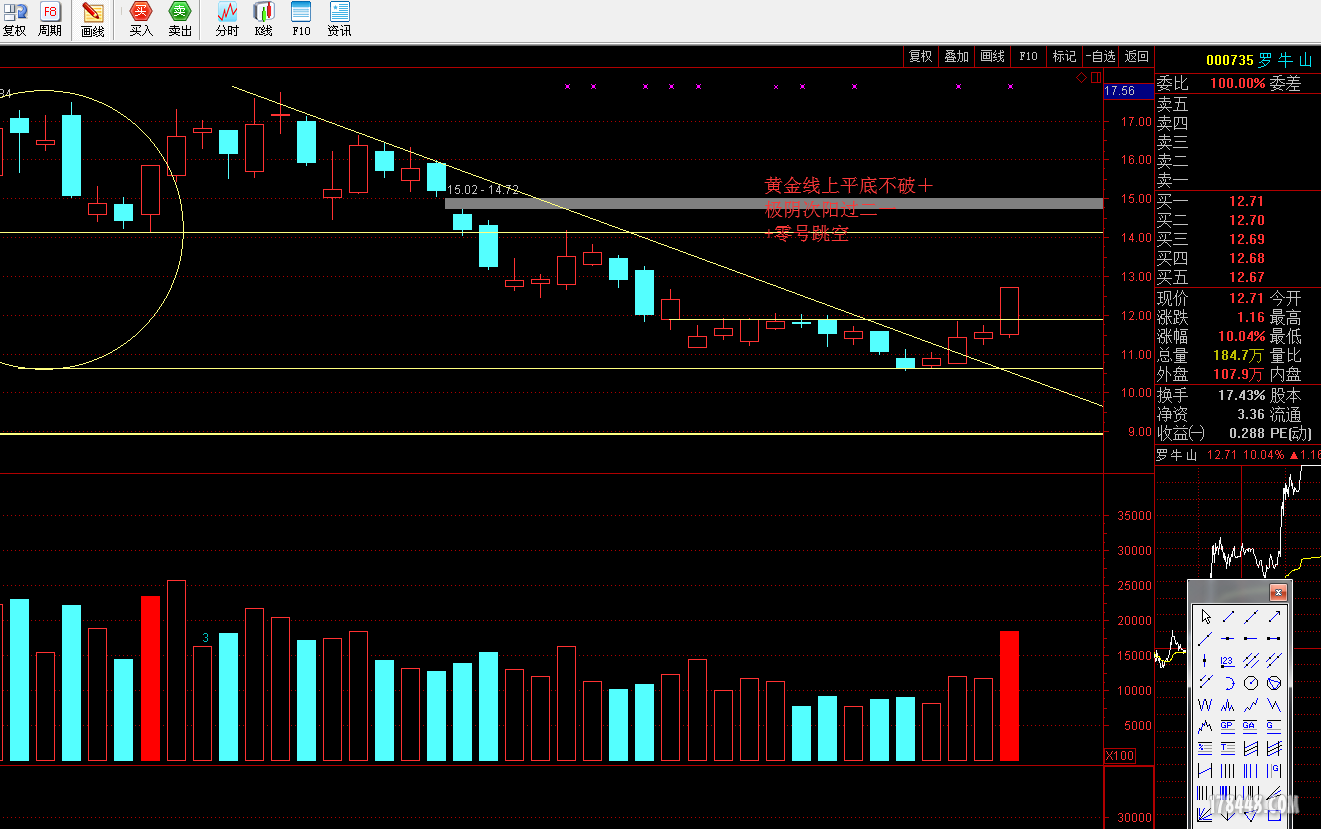Switch to the K线 candlestick view
This screenshot has height=829, width=1321.
click(264, 19)
